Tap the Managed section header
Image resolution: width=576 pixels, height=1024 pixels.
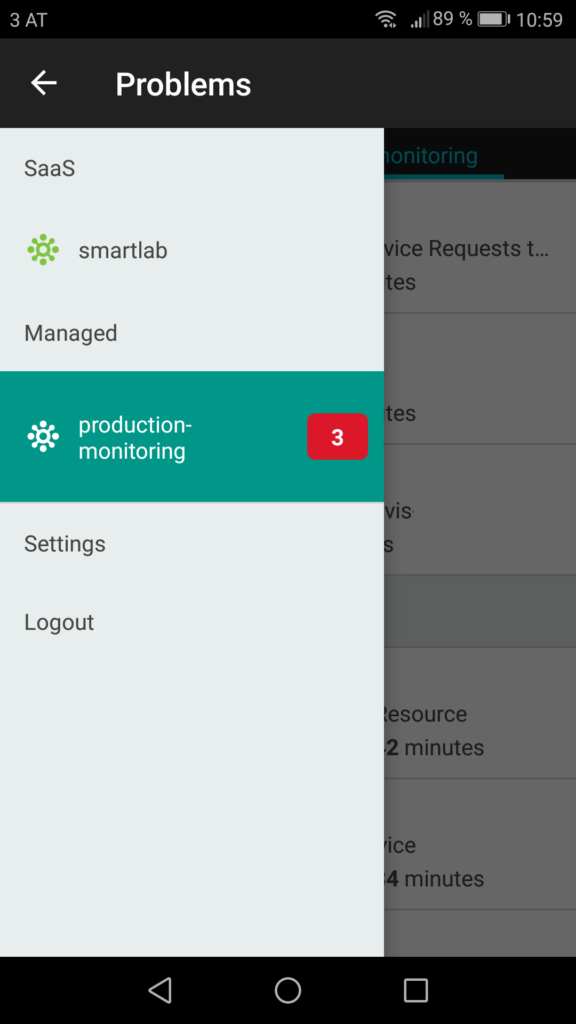pos(71,333)
